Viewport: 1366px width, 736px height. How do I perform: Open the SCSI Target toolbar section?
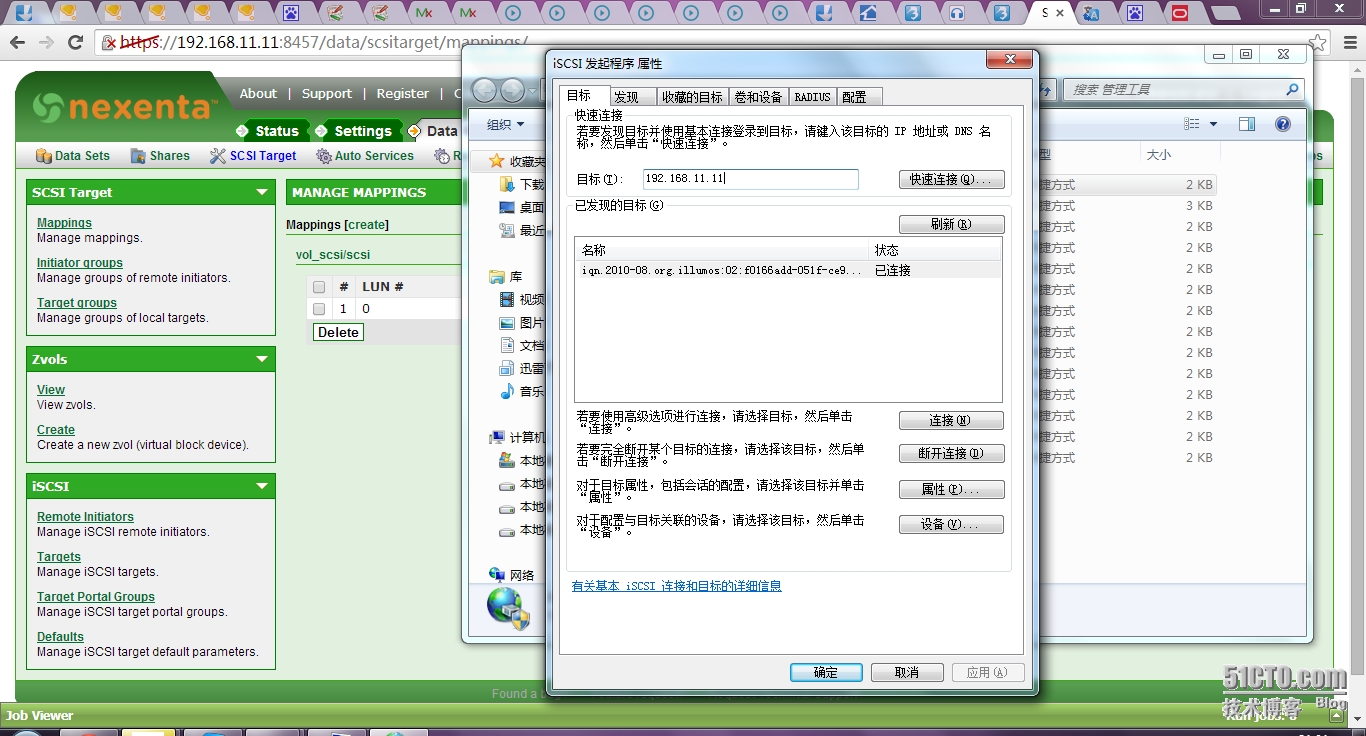click(253, 156)
